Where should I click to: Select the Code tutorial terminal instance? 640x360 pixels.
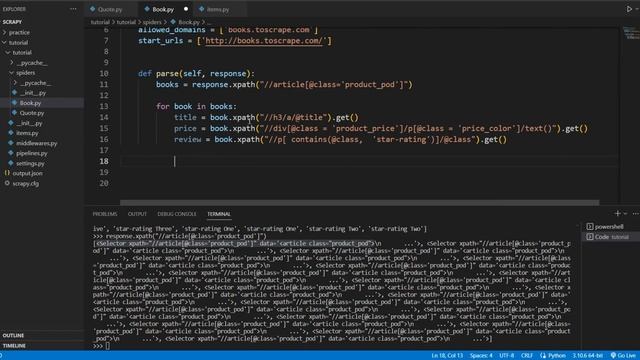click(x=611, y=237)
